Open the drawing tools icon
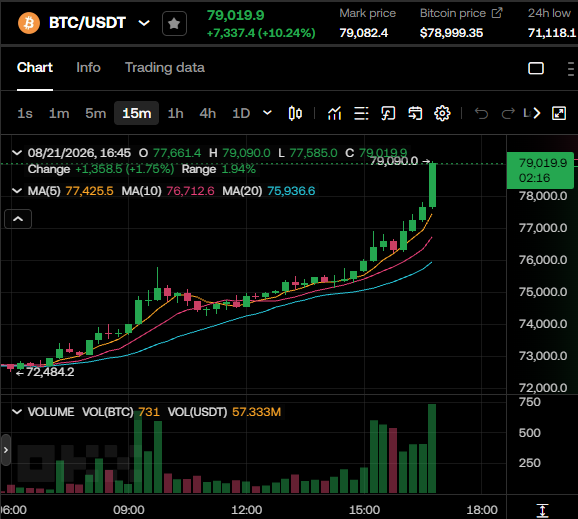The height and width of the screenshot is (519, 578). click(x=388, y=113)
